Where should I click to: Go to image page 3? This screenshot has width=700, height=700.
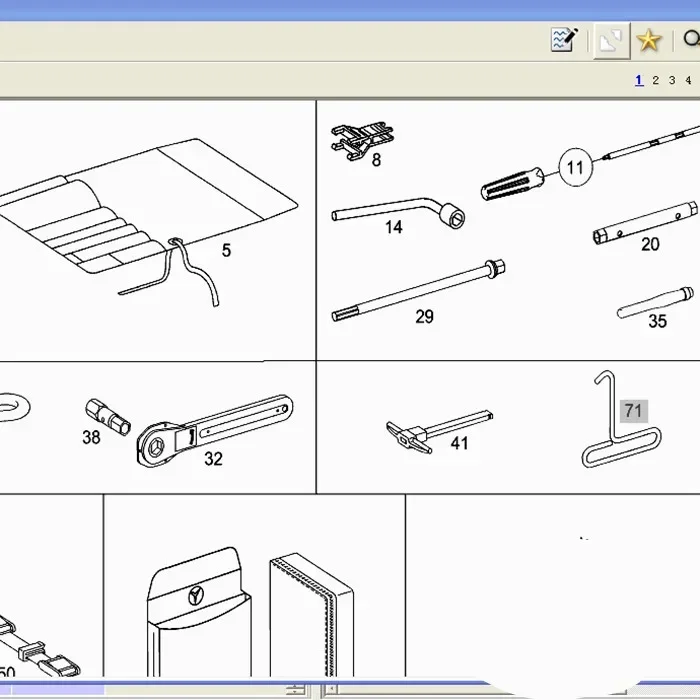(x=672, y=80)
